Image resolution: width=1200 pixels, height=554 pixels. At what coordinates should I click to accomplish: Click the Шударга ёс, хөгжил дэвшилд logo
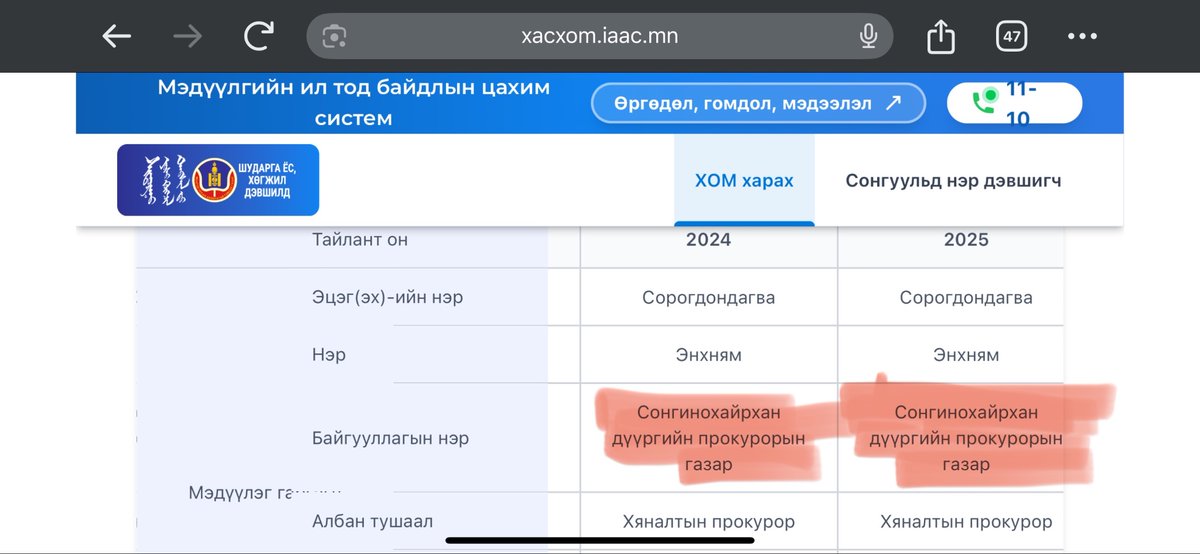[x=218, y=180]
